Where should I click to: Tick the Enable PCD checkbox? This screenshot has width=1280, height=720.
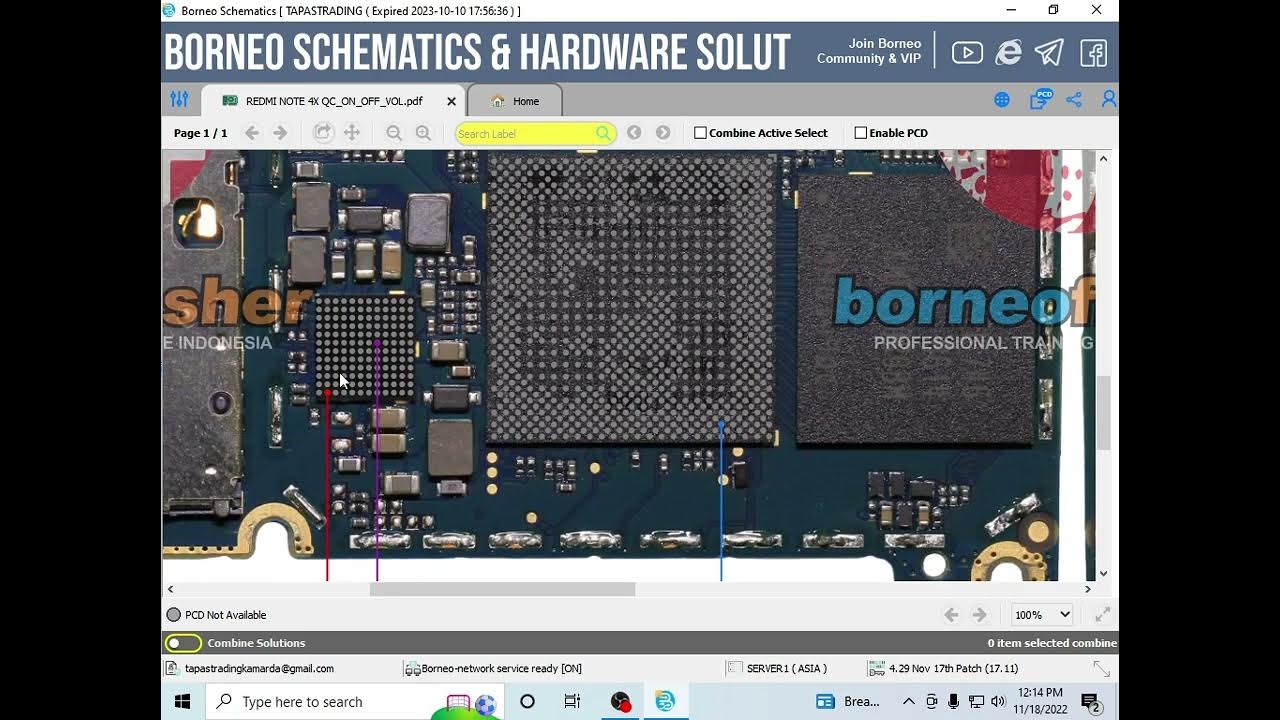click(861, 133)
